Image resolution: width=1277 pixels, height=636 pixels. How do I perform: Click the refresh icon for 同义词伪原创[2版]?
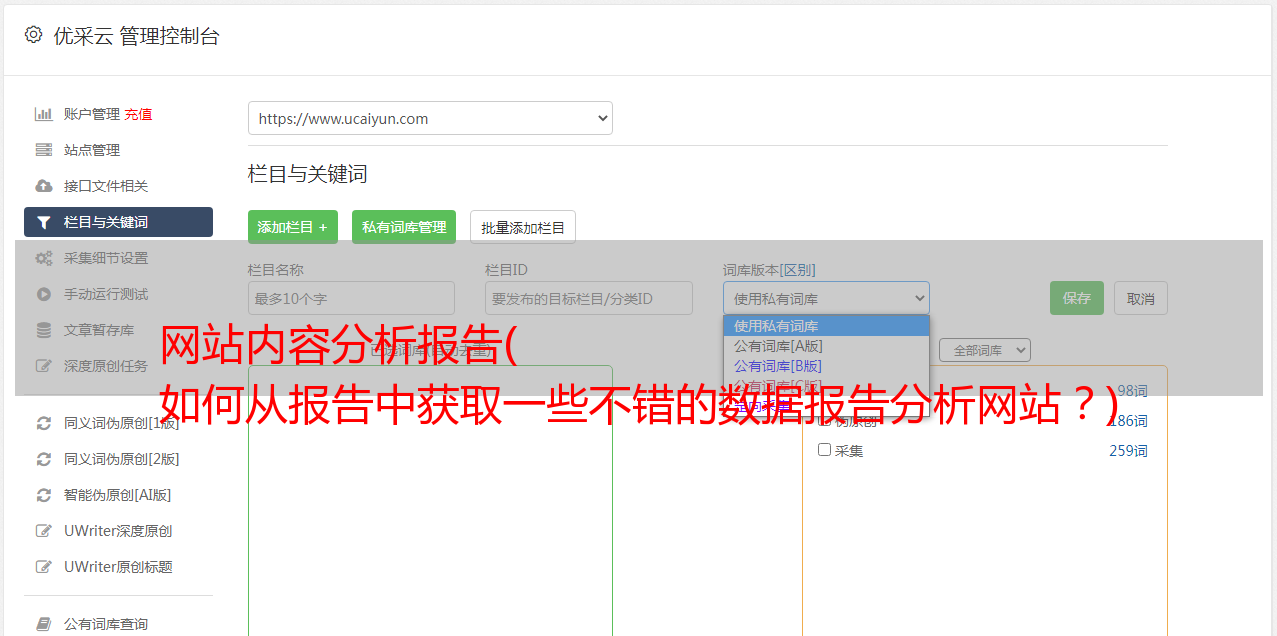pyautogui.click(x=44, y=459)
